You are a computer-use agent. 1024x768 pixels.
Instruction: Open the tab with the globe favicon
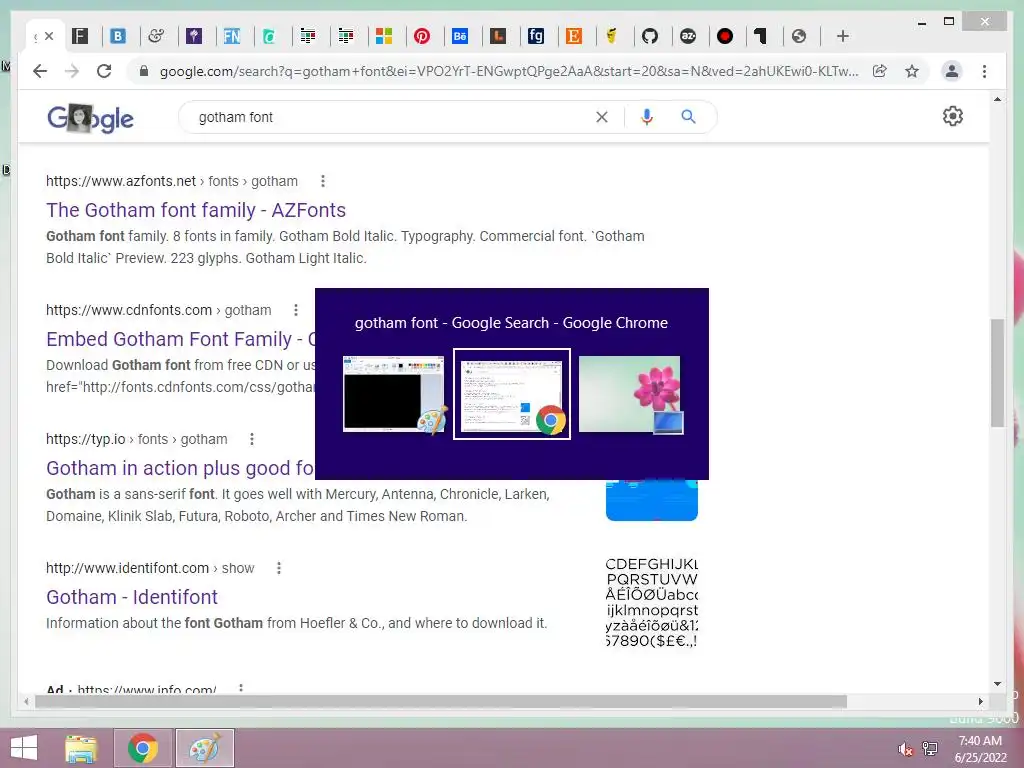click(x=799, y=36)
